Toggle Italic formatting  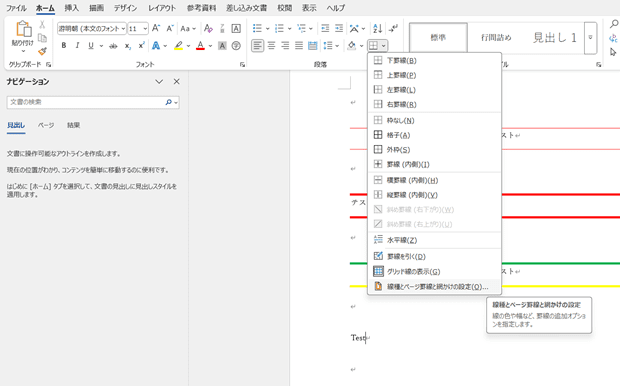tap(77, 46)
